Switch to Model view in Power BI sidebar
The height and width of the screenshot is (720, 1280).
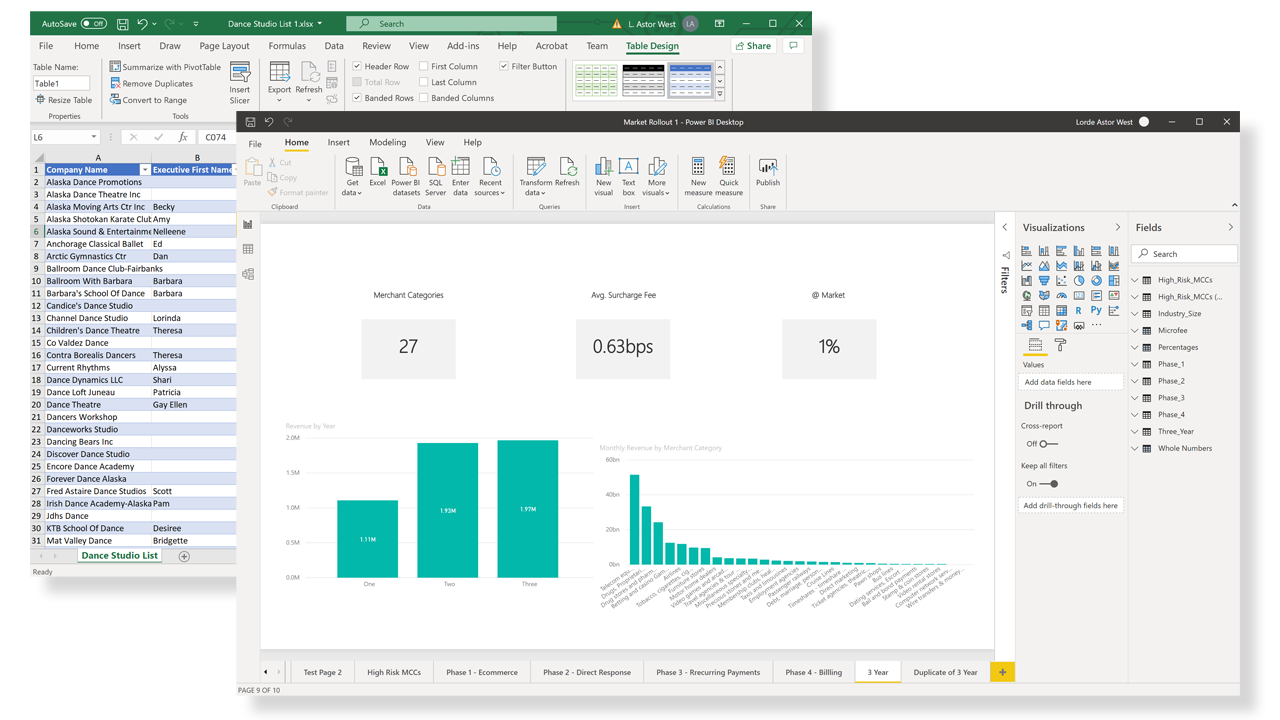point(248,274)
